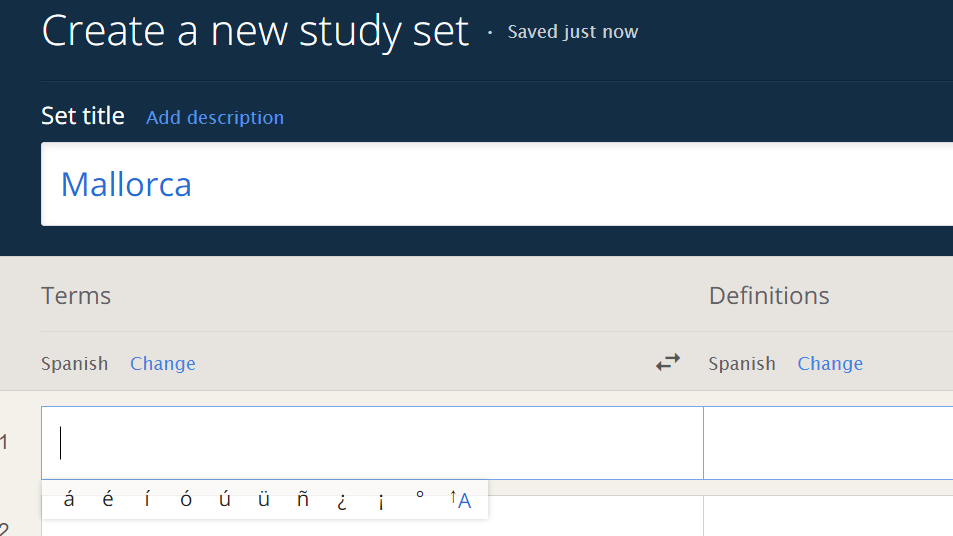Insert the ñ character
953x536 pixels.
tap(303, 500)
